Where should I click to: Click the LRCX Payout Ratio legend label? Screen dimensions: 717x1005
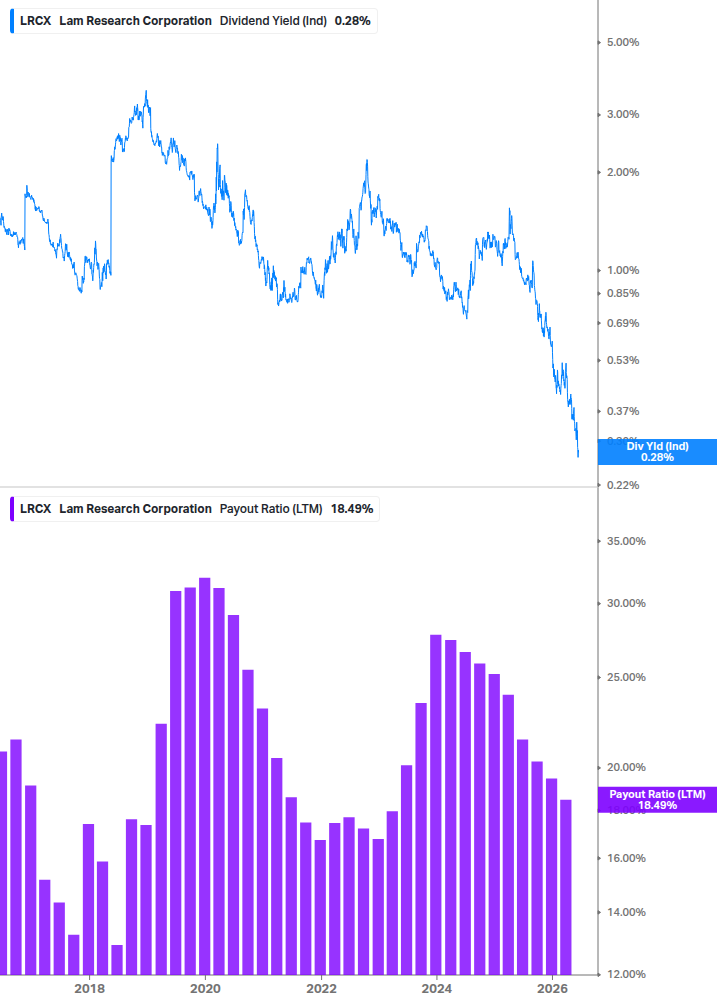196,509
